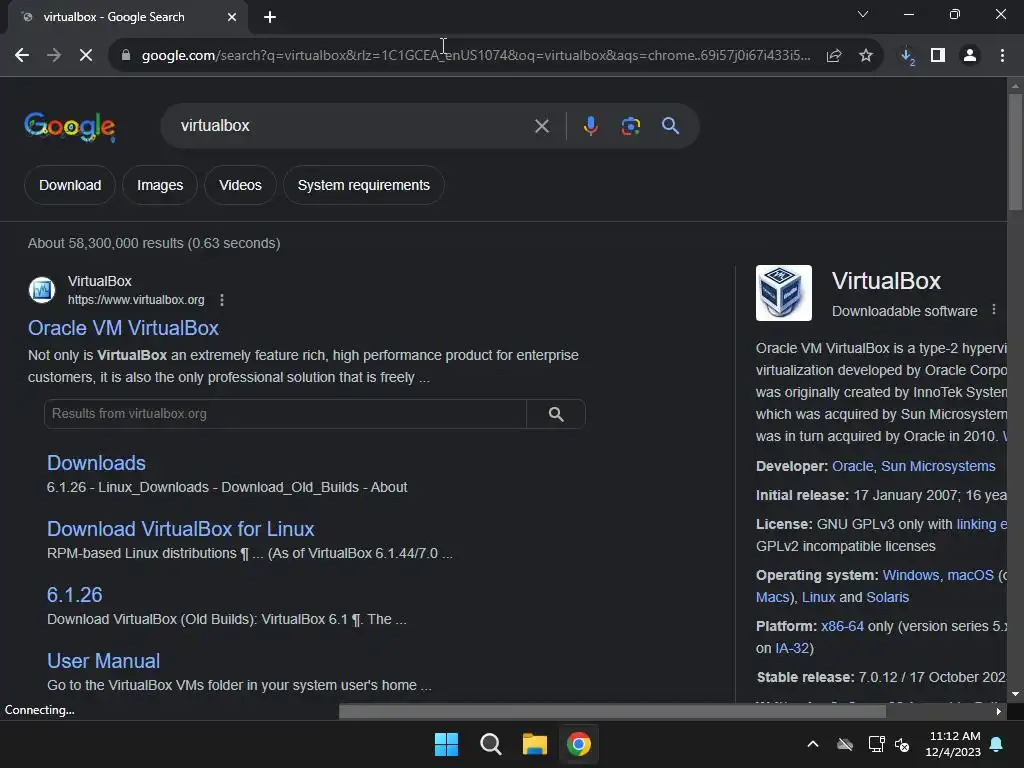The image size is (1024, 768).
Task: Open the User Manual link
Action: coord(103,661)
